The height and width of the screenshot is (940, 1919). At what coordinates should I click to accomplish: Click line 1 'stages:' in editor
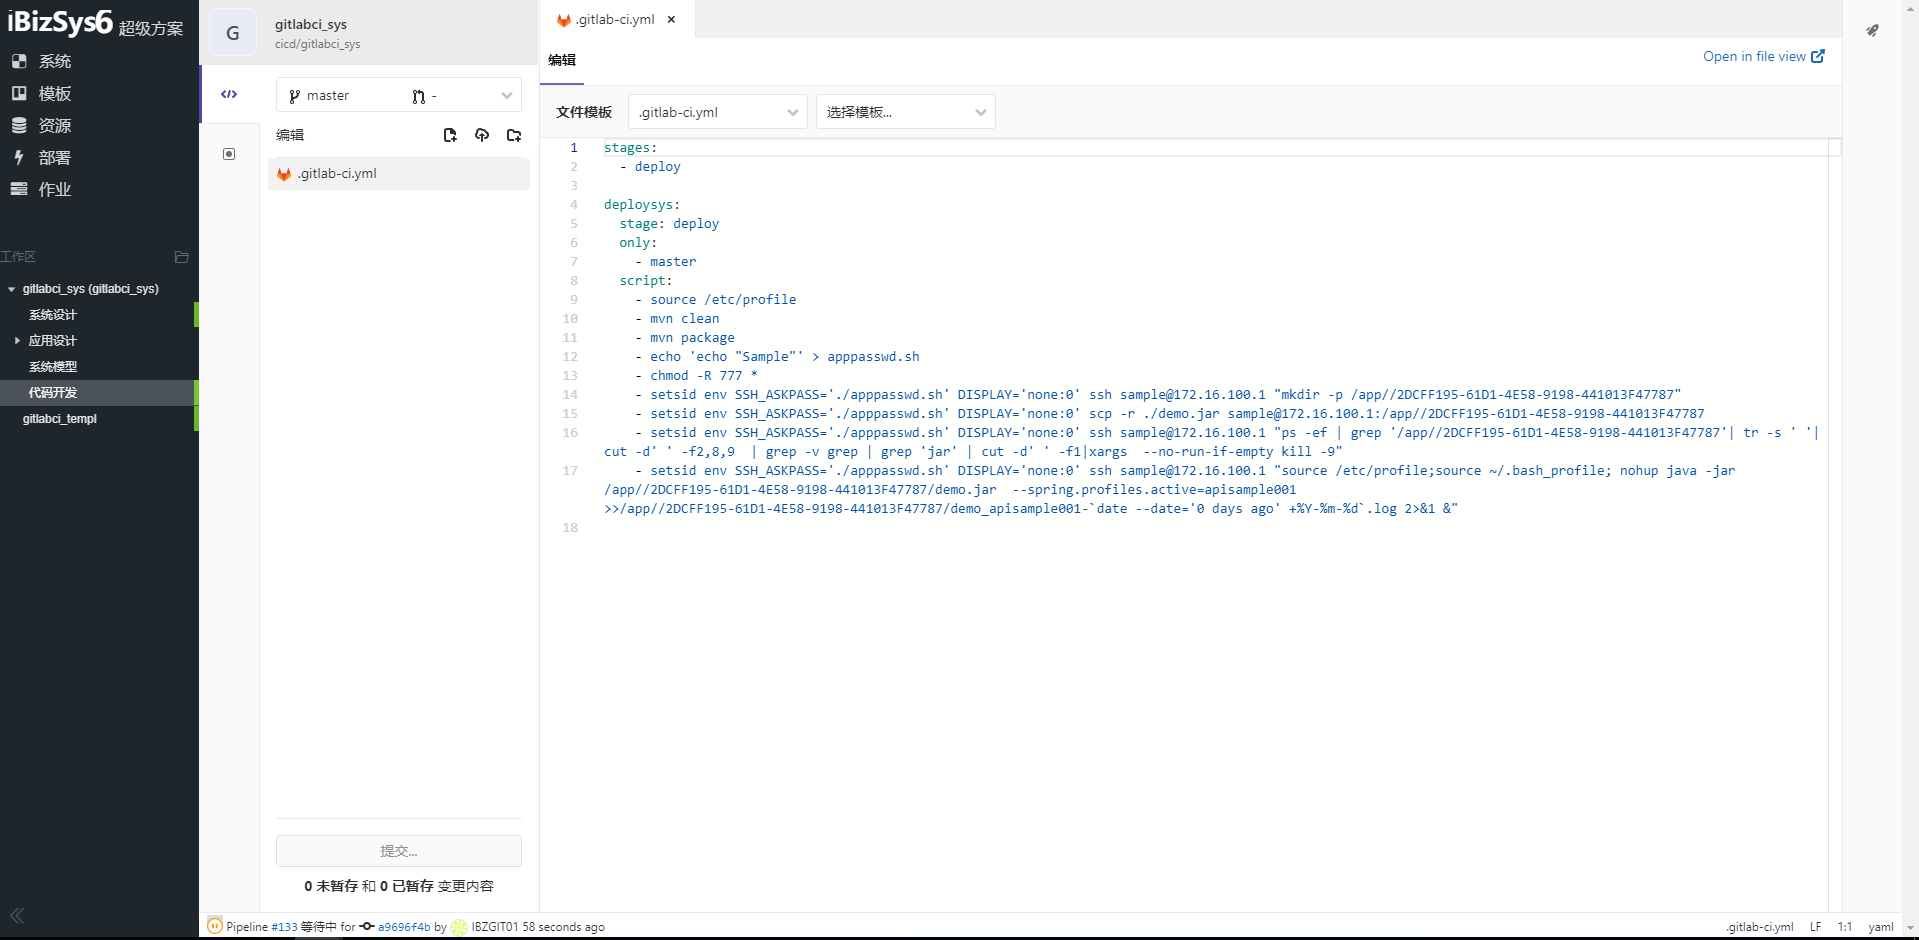[x=631, y=148]
